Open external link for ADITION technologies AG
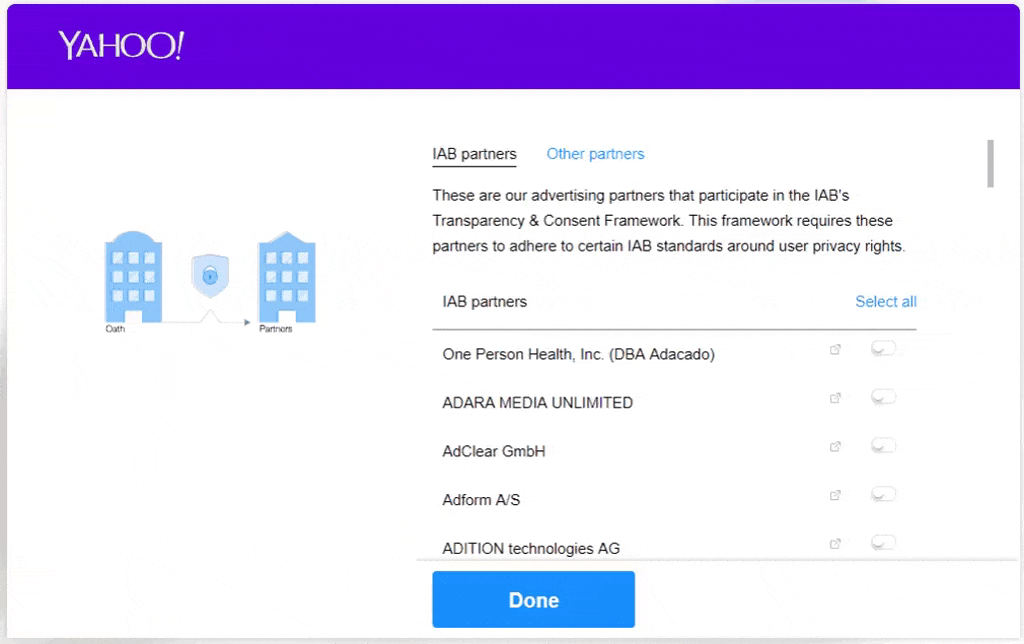 [x=836, y=544]
